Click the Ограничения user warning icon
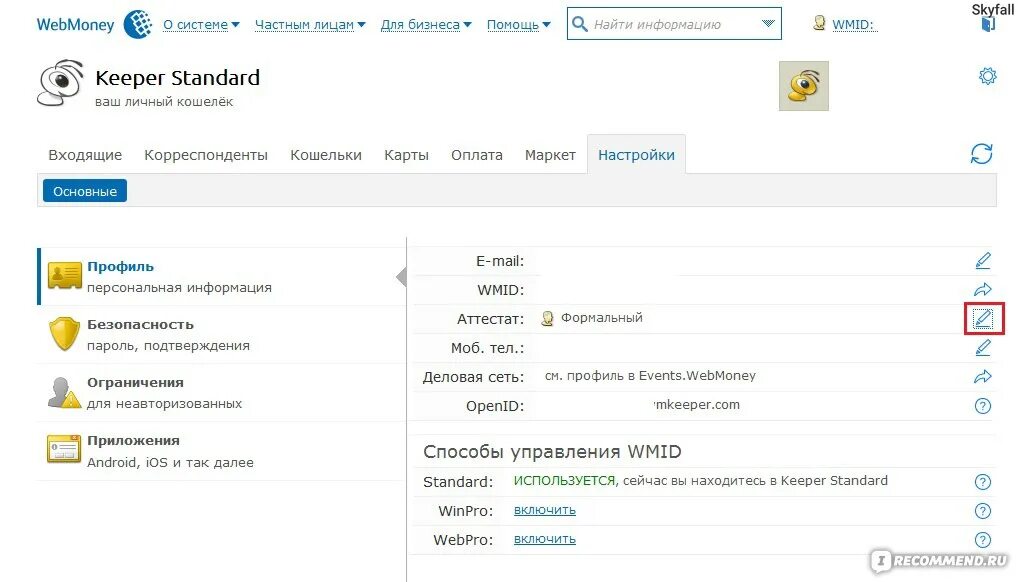This screenshot has width=1018, height=582. point(64,392)
